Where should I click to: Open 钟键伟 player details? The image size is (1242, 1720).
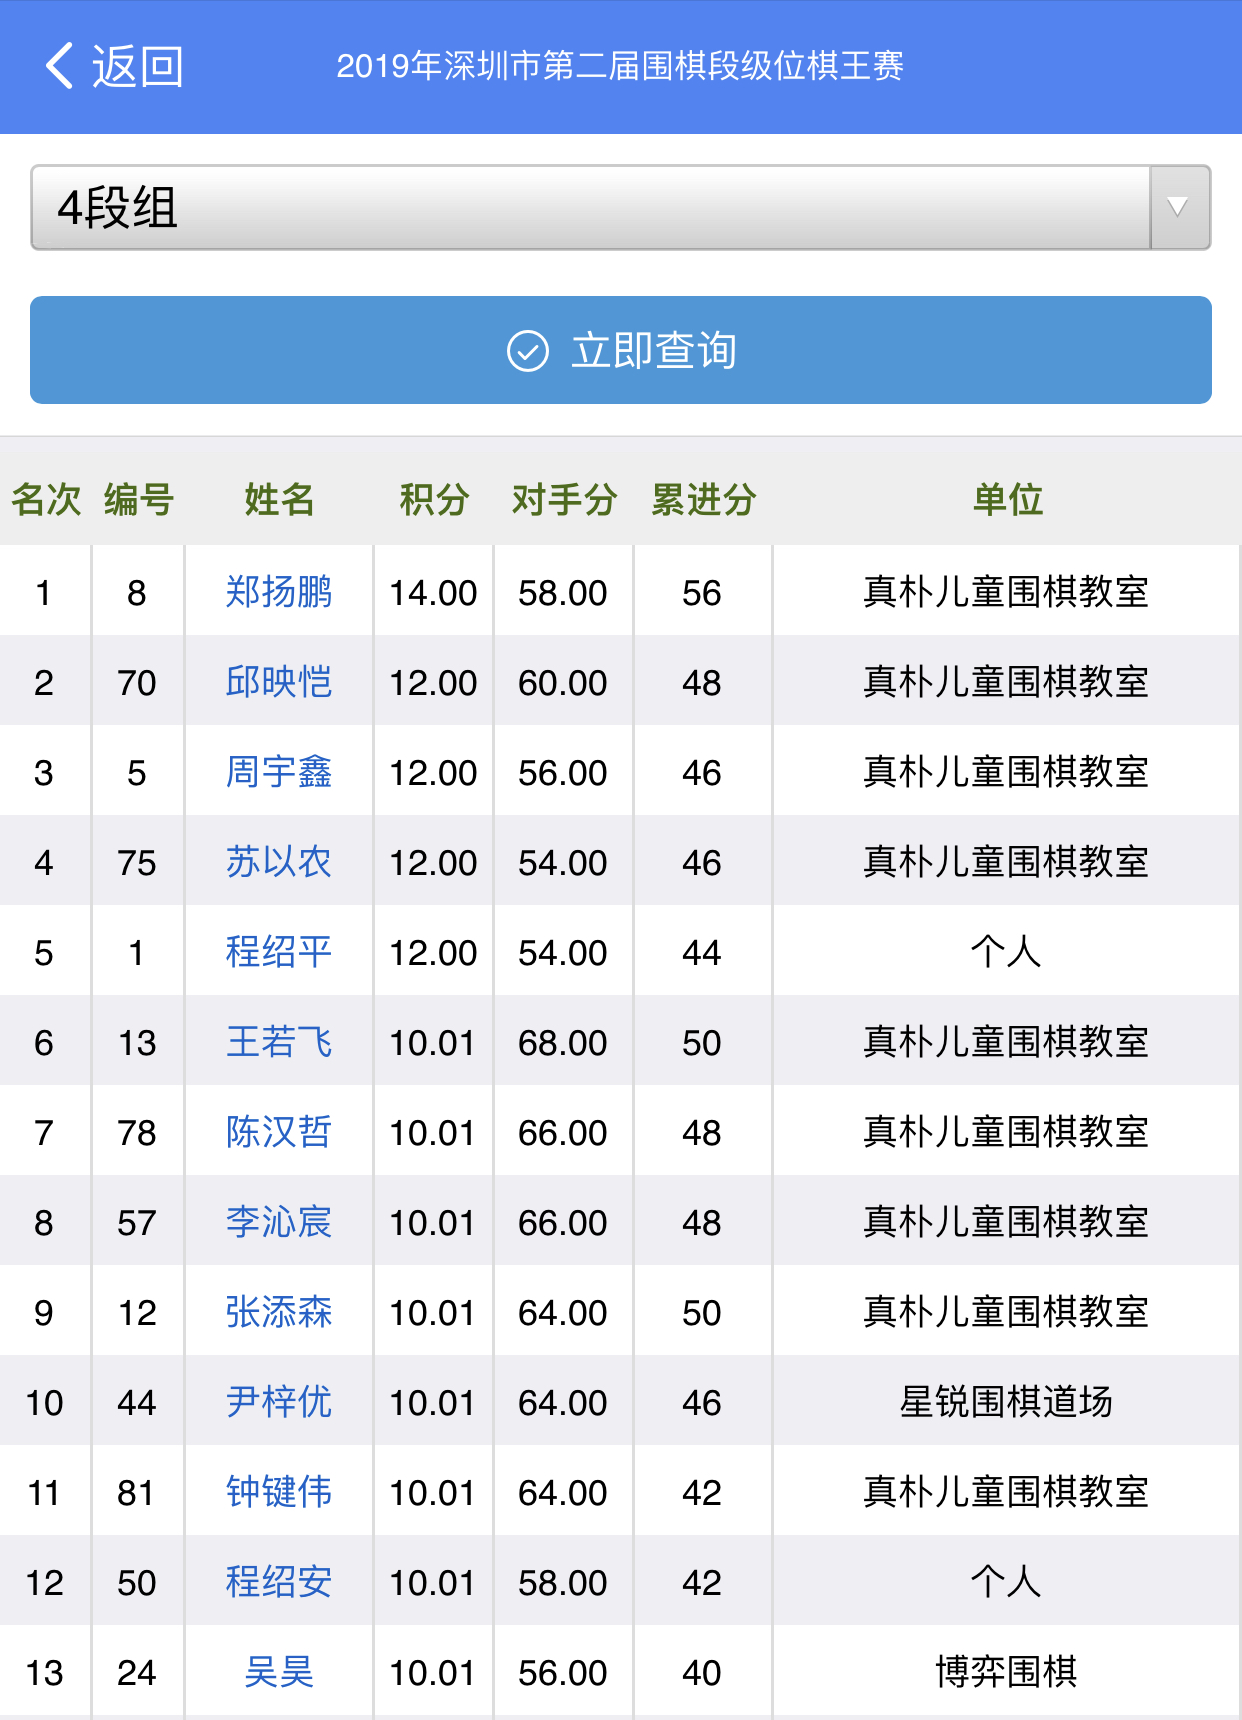click(279, 1493)
